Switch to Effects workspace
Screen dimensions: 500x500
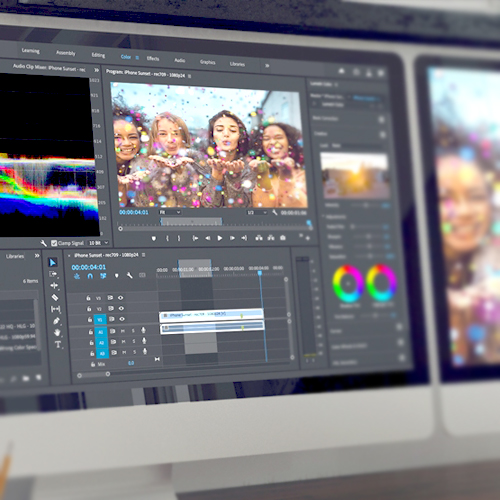pos(153,58)
